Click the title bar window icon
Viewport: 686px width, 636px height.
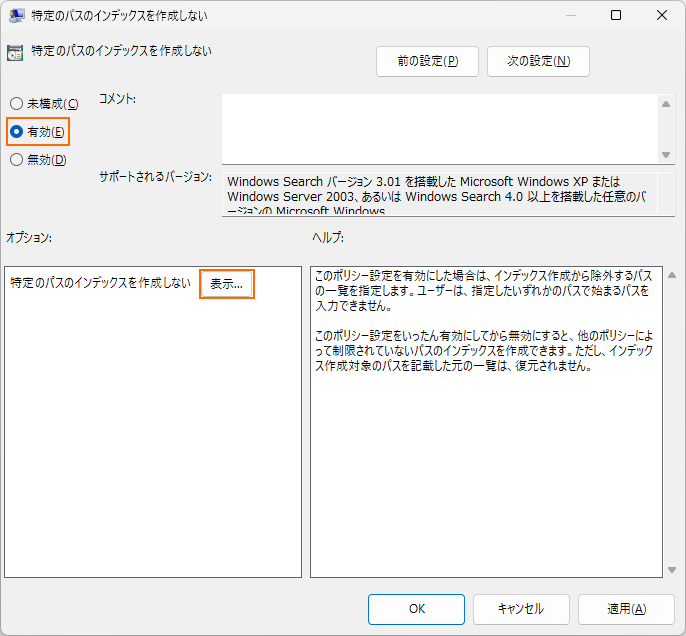[x=16, y=16]
